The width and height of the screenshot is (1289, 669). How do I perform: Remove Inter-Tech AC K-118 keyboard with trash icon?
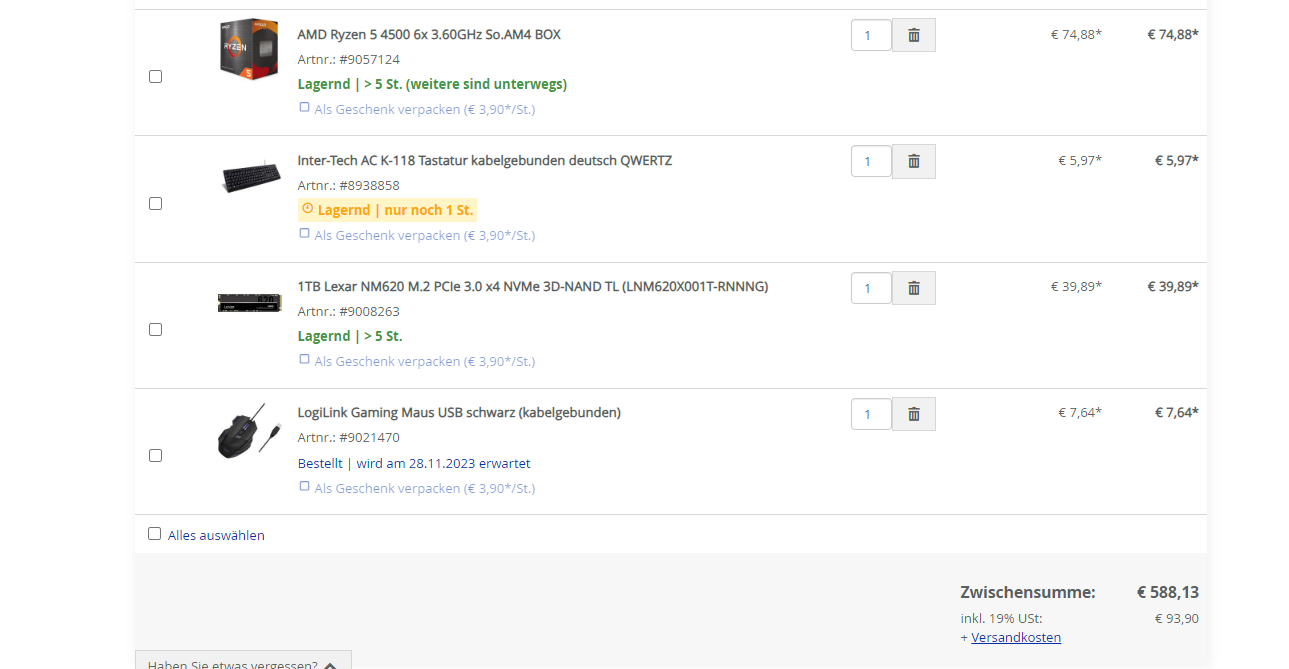point(913,161)
